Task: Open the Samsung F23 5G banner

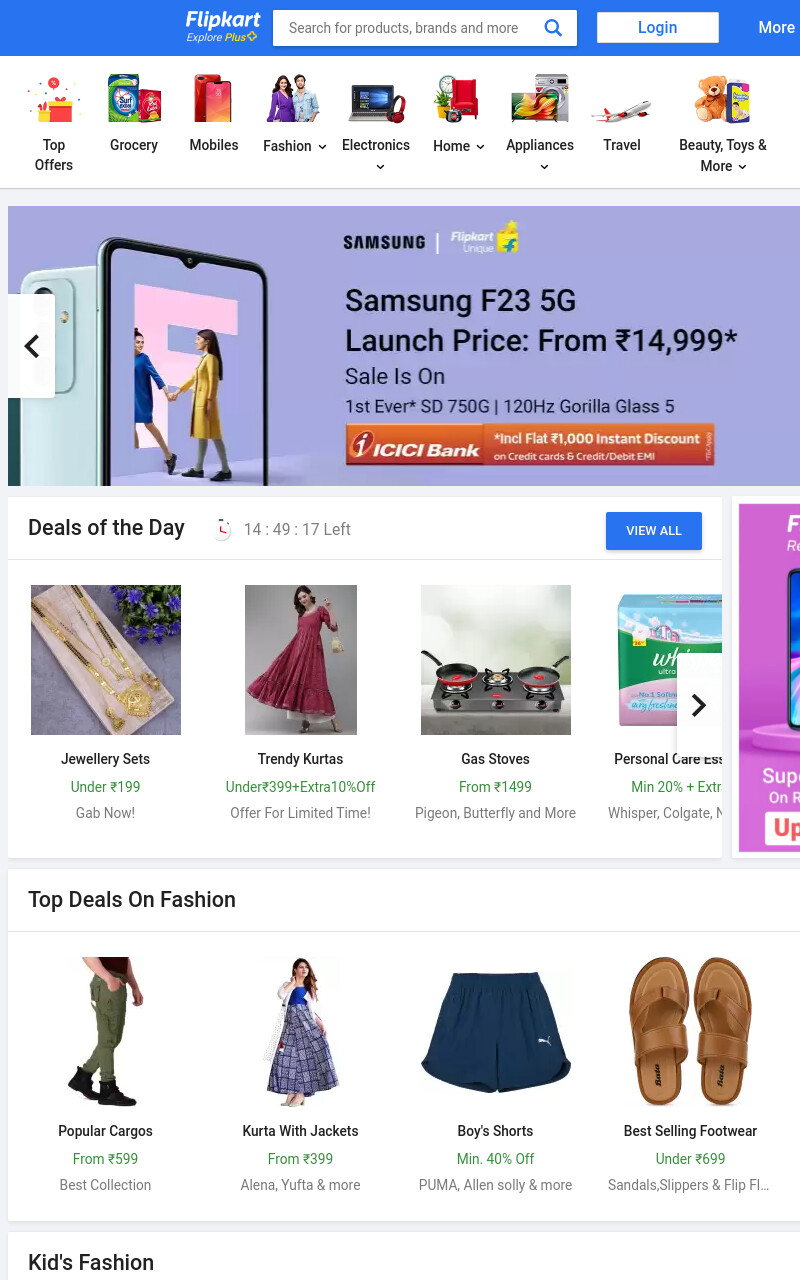Action: 404,346
